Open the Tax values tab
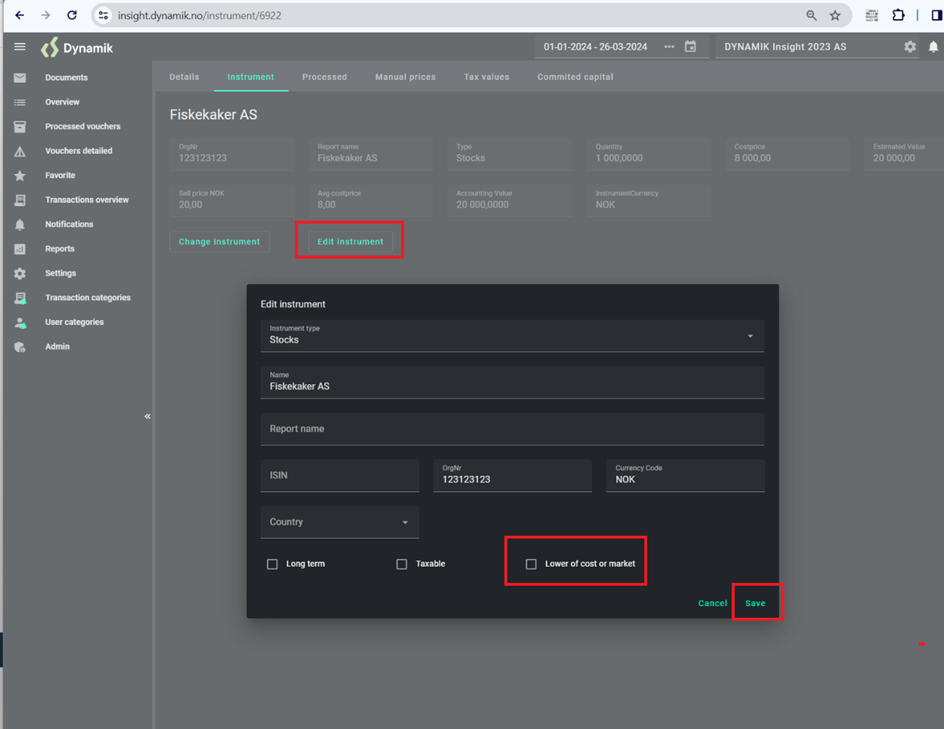 486,77
